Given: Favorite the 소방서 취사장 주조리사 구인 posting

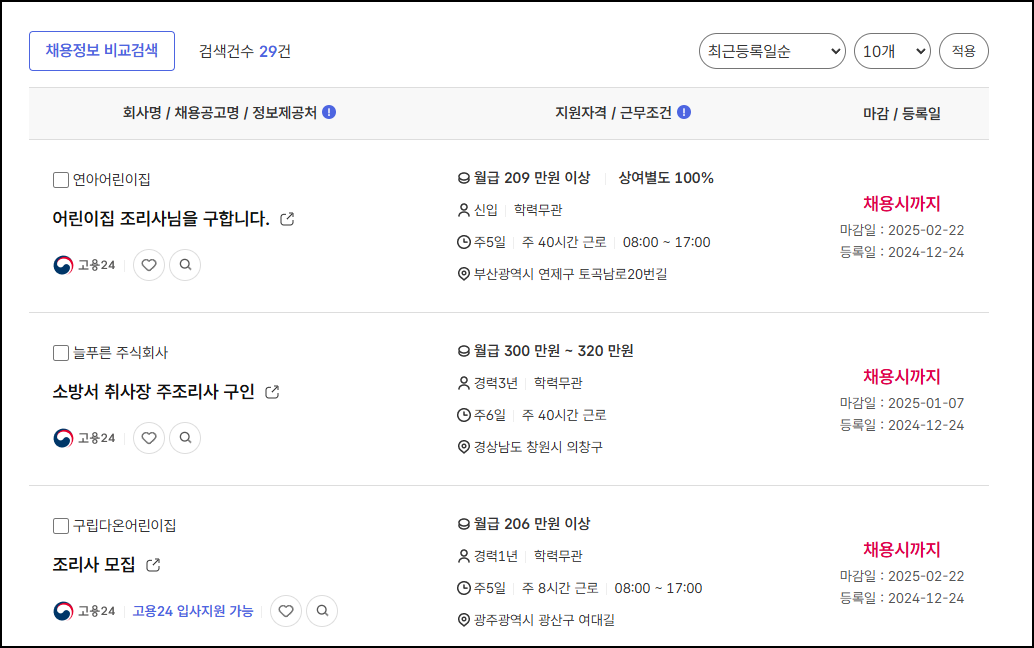Looking at the screenshot, I should coord(148,437).
